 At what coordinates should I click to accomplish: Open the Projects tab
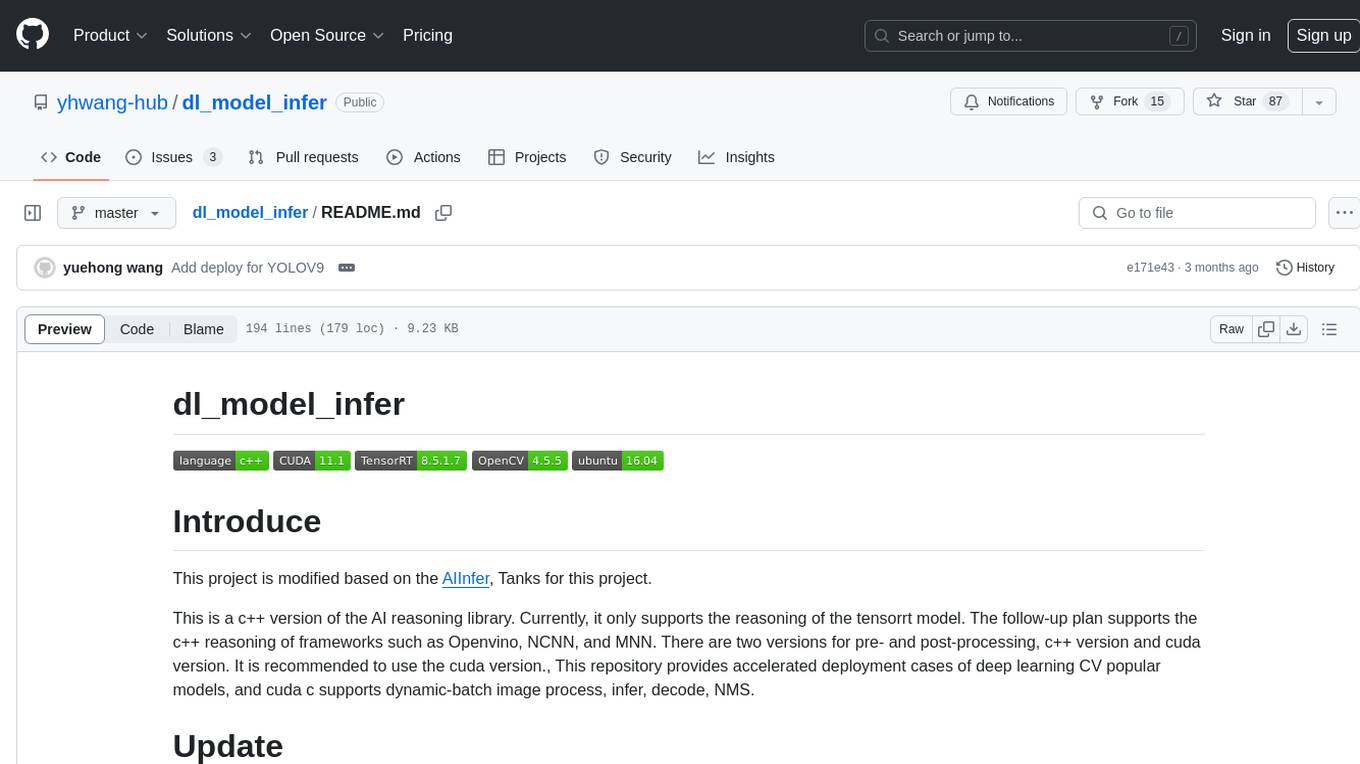tap(527, 157)
